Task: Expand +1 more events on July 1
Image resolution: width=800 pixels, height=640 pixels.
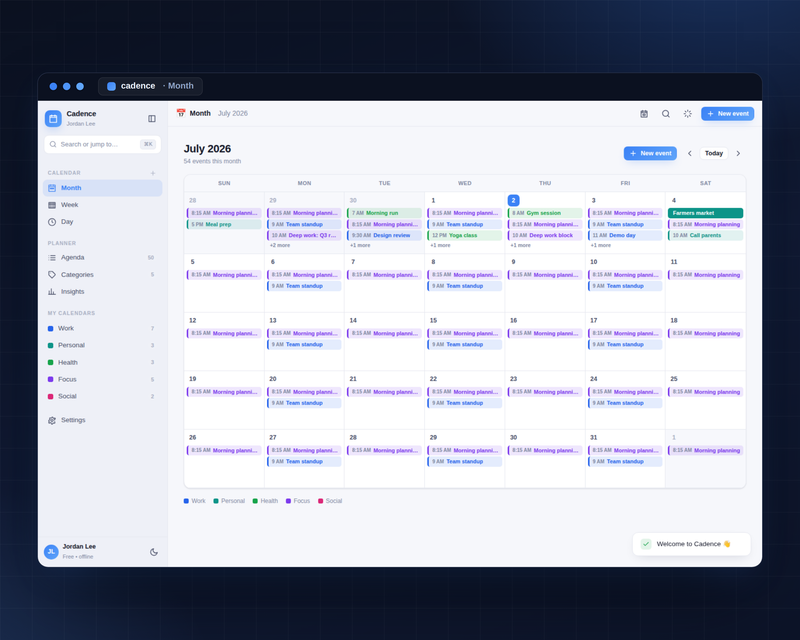Action: point(440,245)
